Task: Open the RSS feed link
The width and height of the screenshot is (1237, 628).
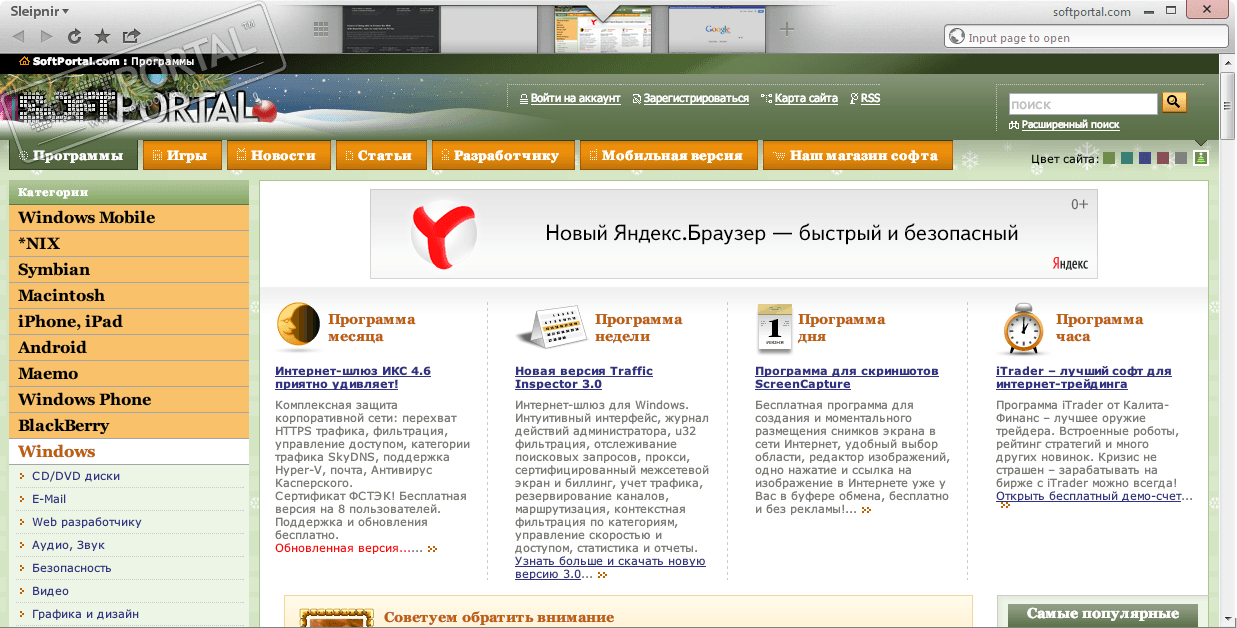Action: pos(870,98)
